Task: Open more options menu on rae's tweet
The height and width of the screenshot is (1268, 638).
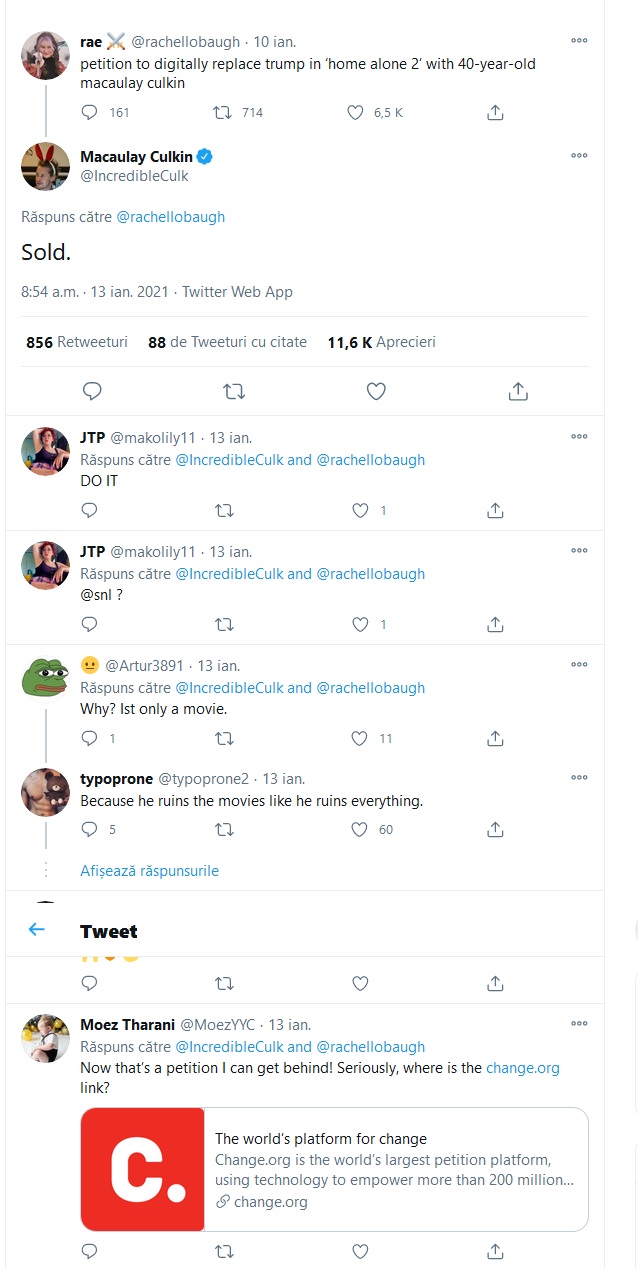Action: pyautogui.click(x=579, y=41)
